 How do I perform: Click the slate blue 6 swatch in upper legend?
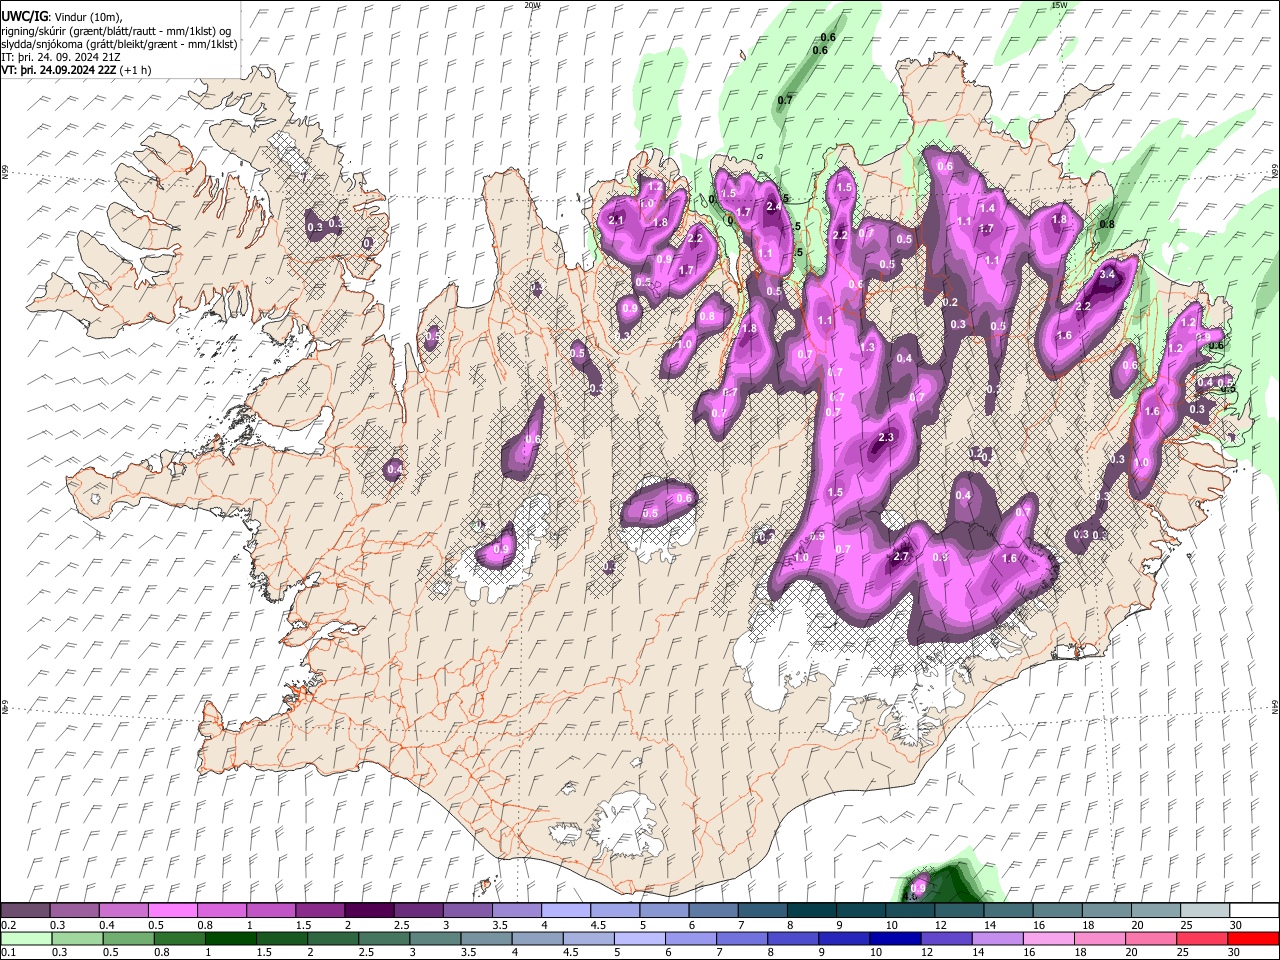[713, 911]
